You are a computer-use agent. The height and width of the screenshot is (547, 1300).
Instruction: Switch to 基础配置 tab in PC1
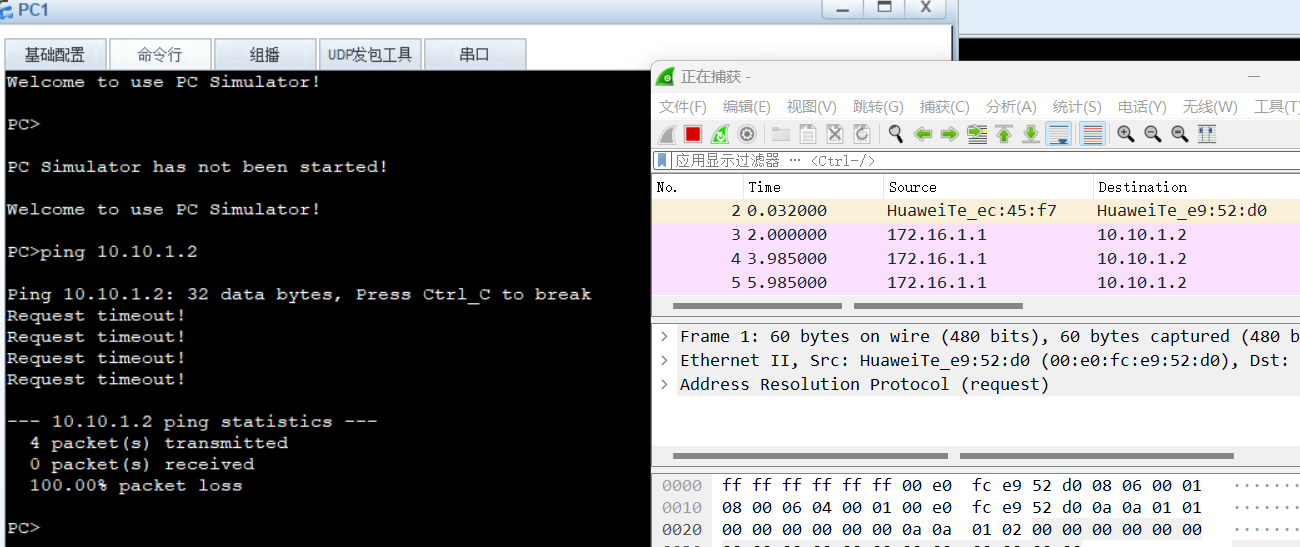coord(54,55)
